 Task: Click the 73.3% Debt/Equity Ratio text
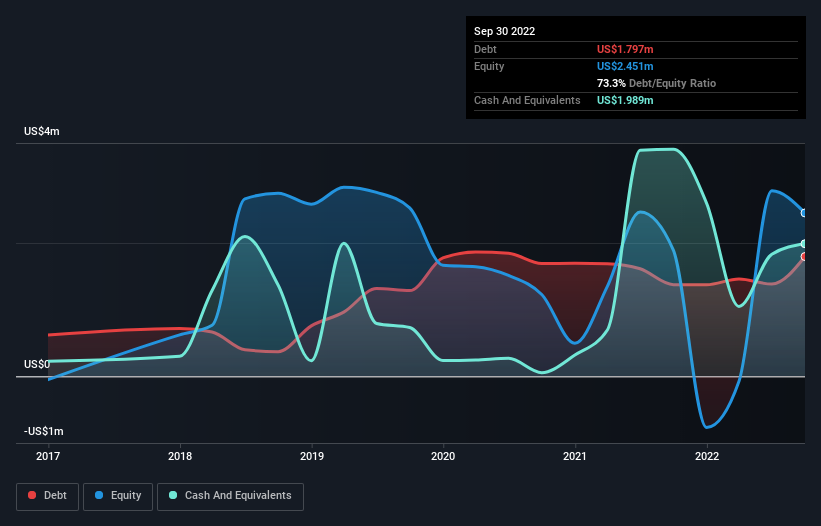657,83
